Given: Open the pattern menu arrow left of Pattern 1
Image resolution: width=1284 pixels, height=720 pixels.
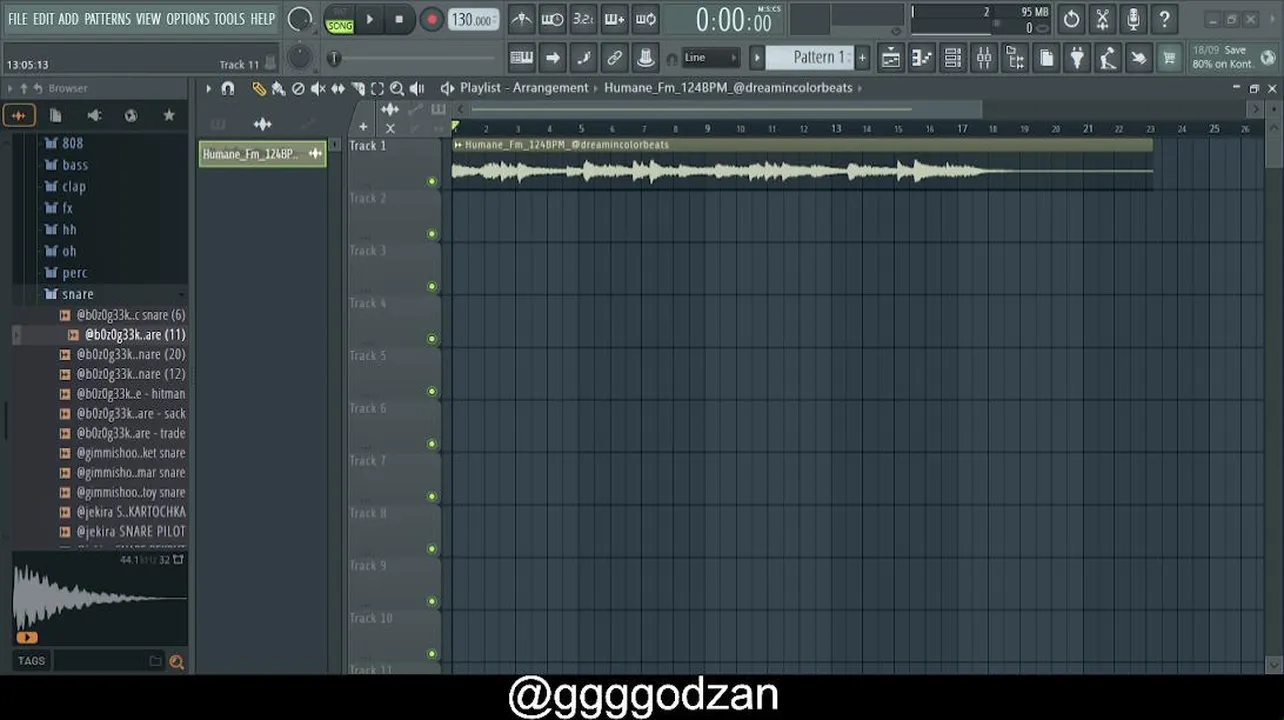Looking at the screenshot, I should pyautogui.click(x=757, y=58).
